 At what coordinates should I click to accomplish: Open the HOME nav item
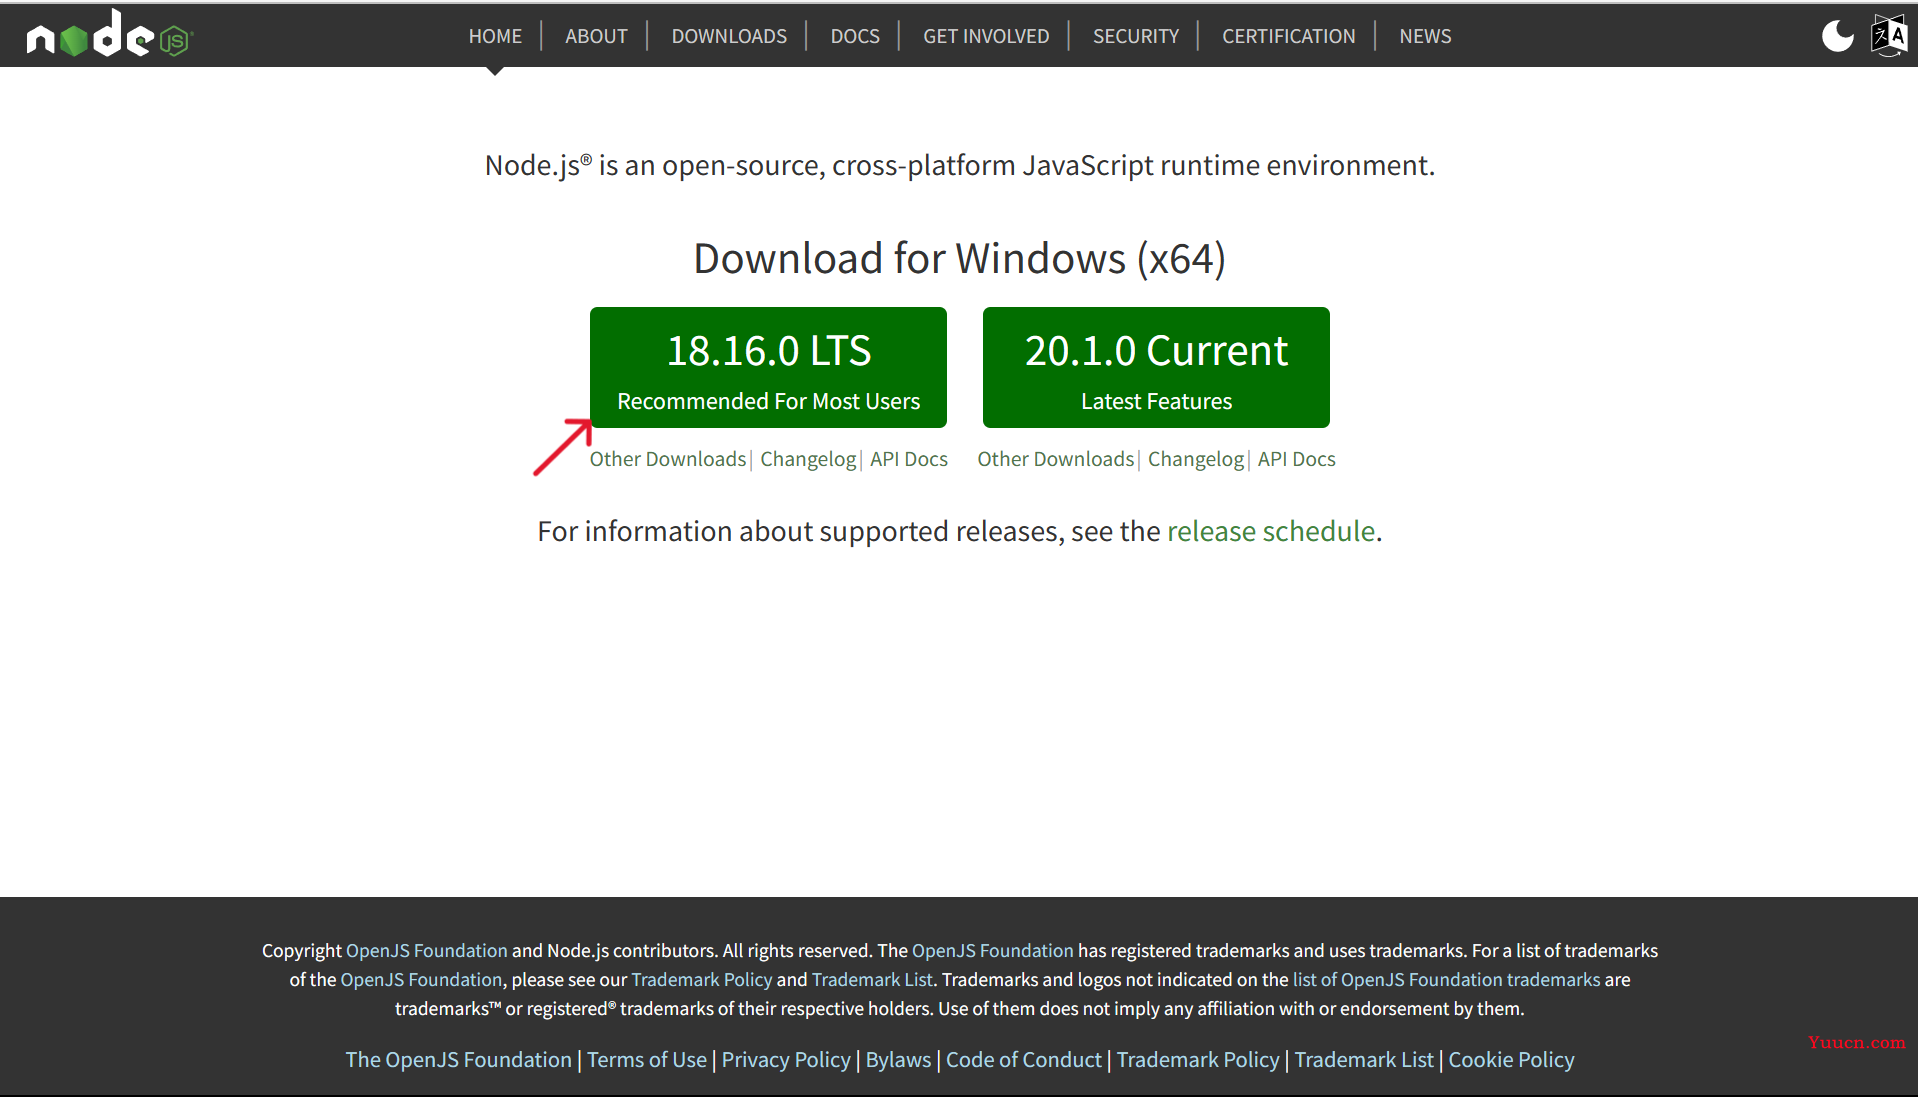tap(495, 36)
